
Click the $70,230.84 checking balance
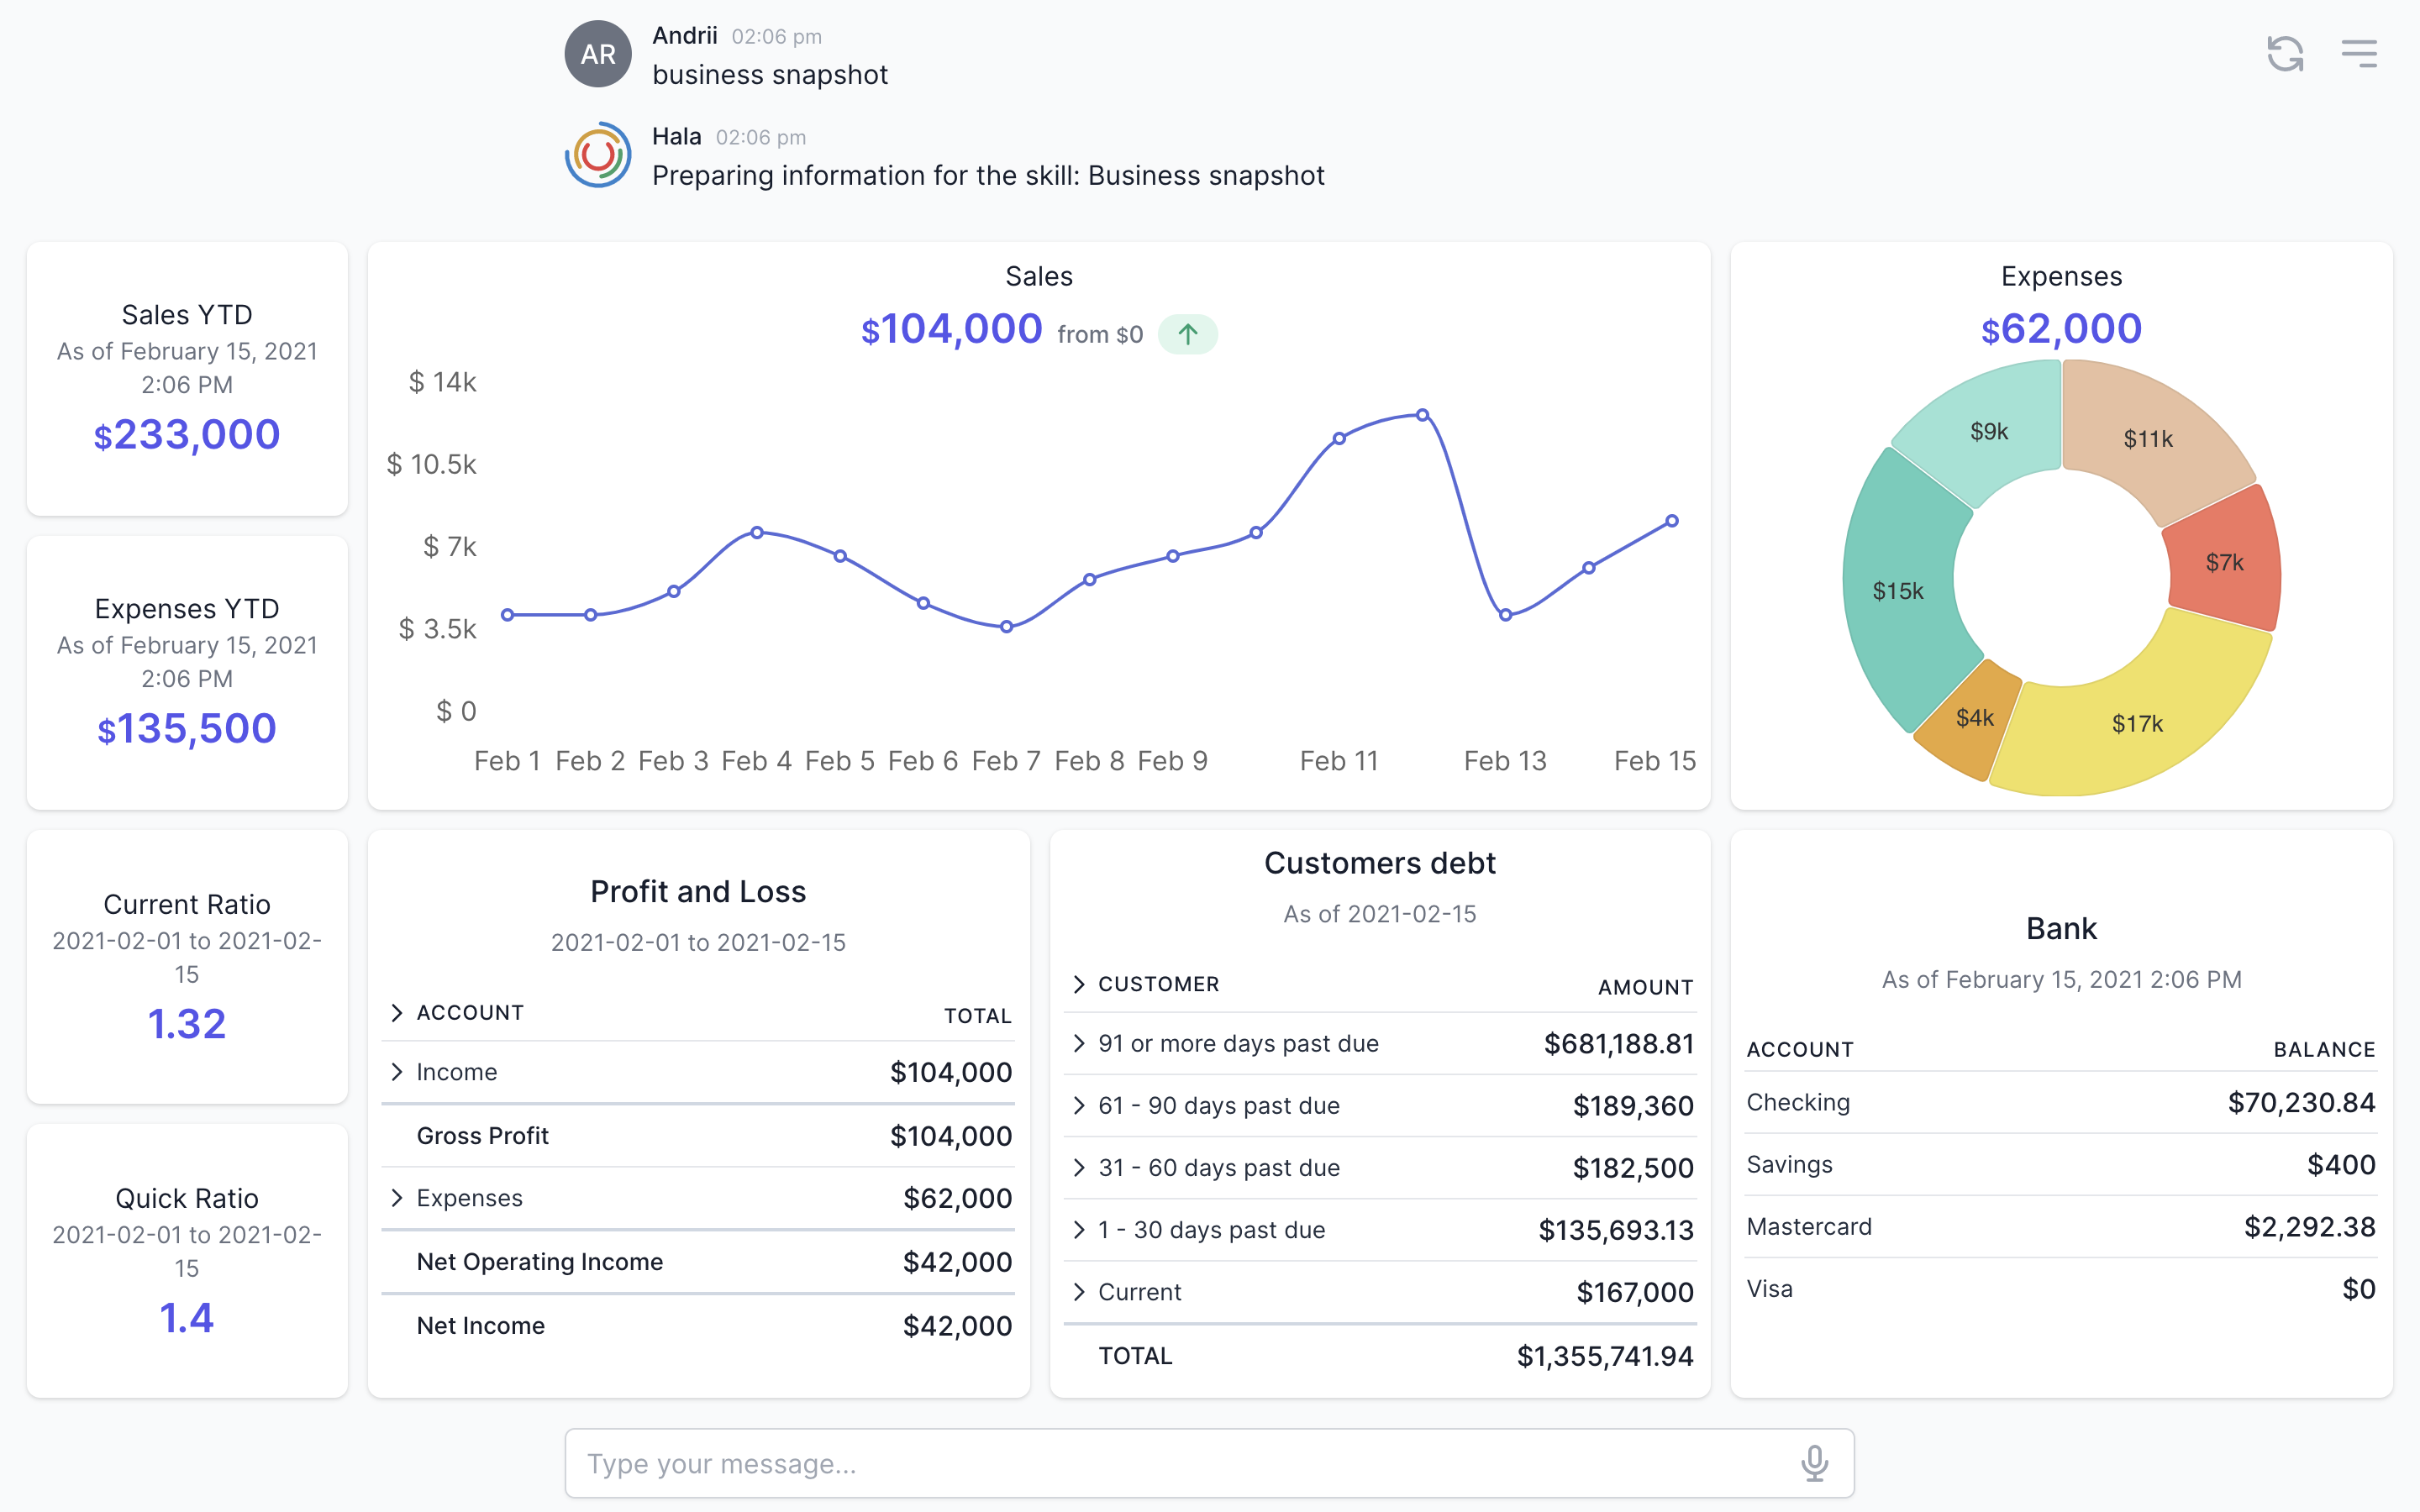[x=2301, y=1102]
